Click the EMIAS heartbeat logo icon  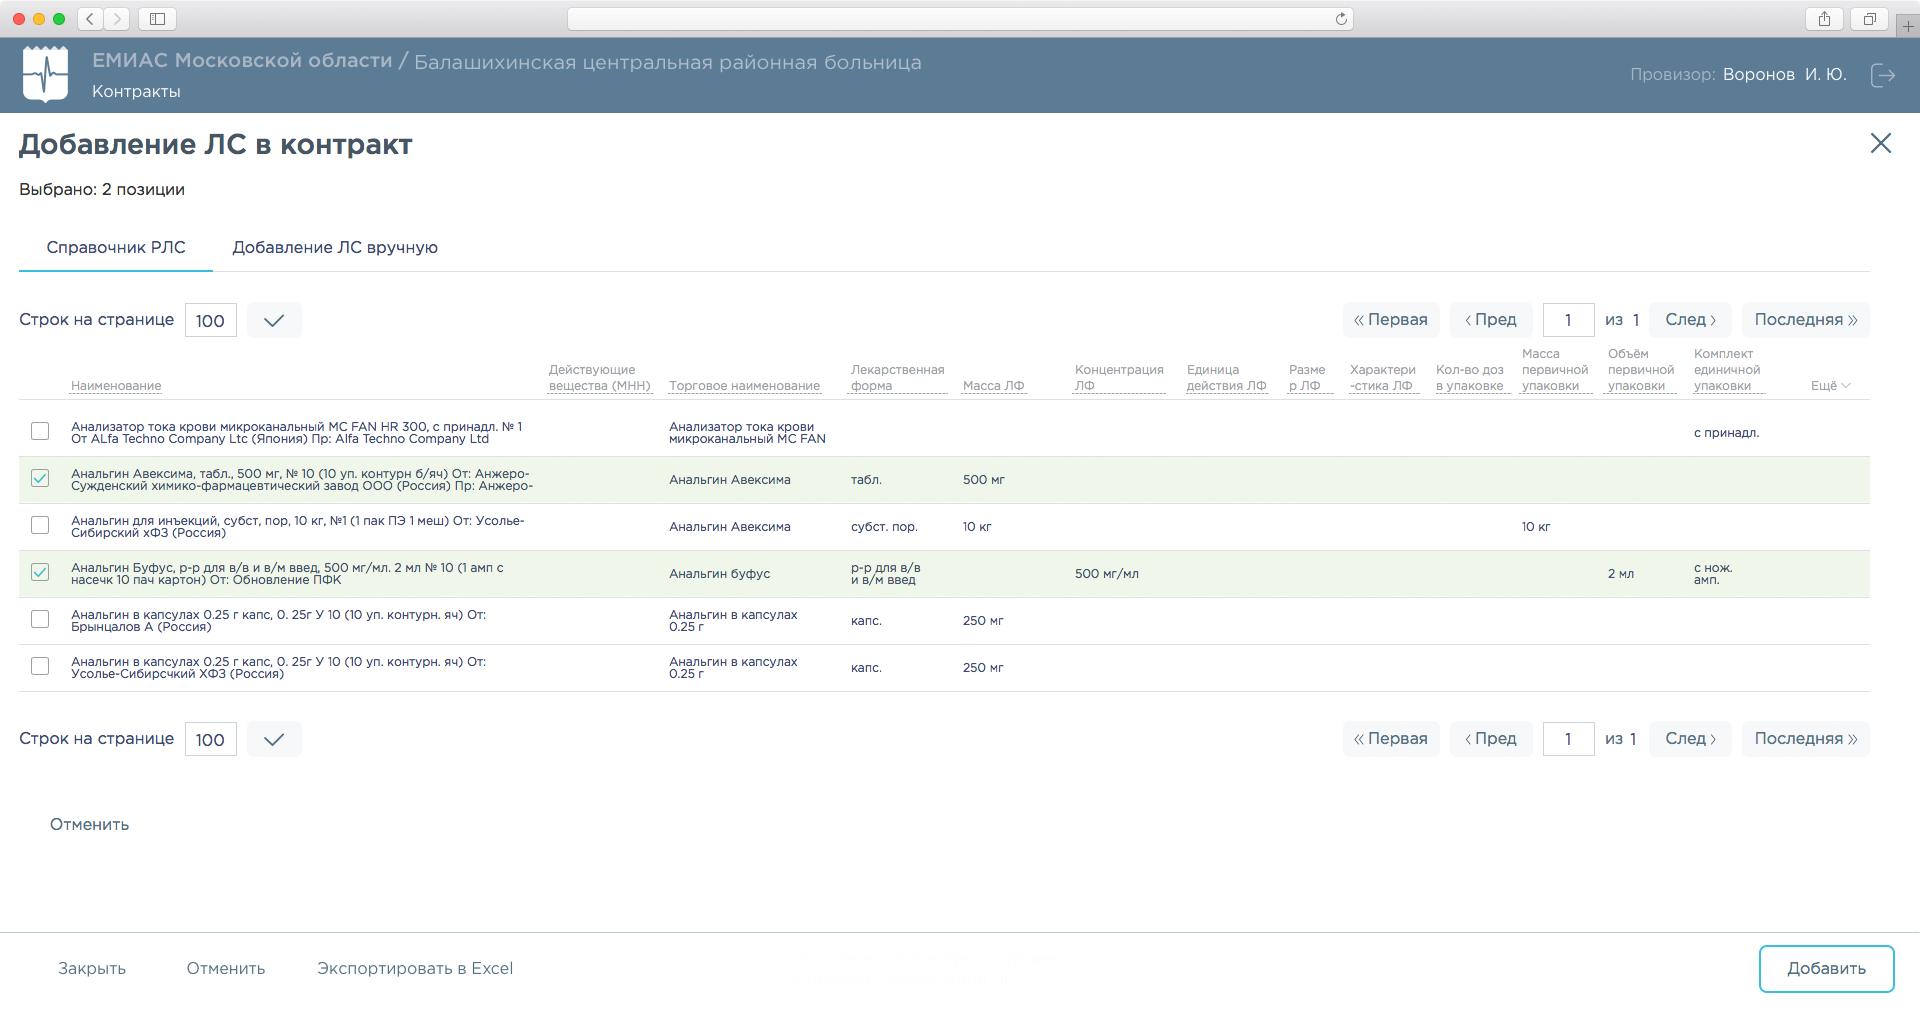point(45,74)
